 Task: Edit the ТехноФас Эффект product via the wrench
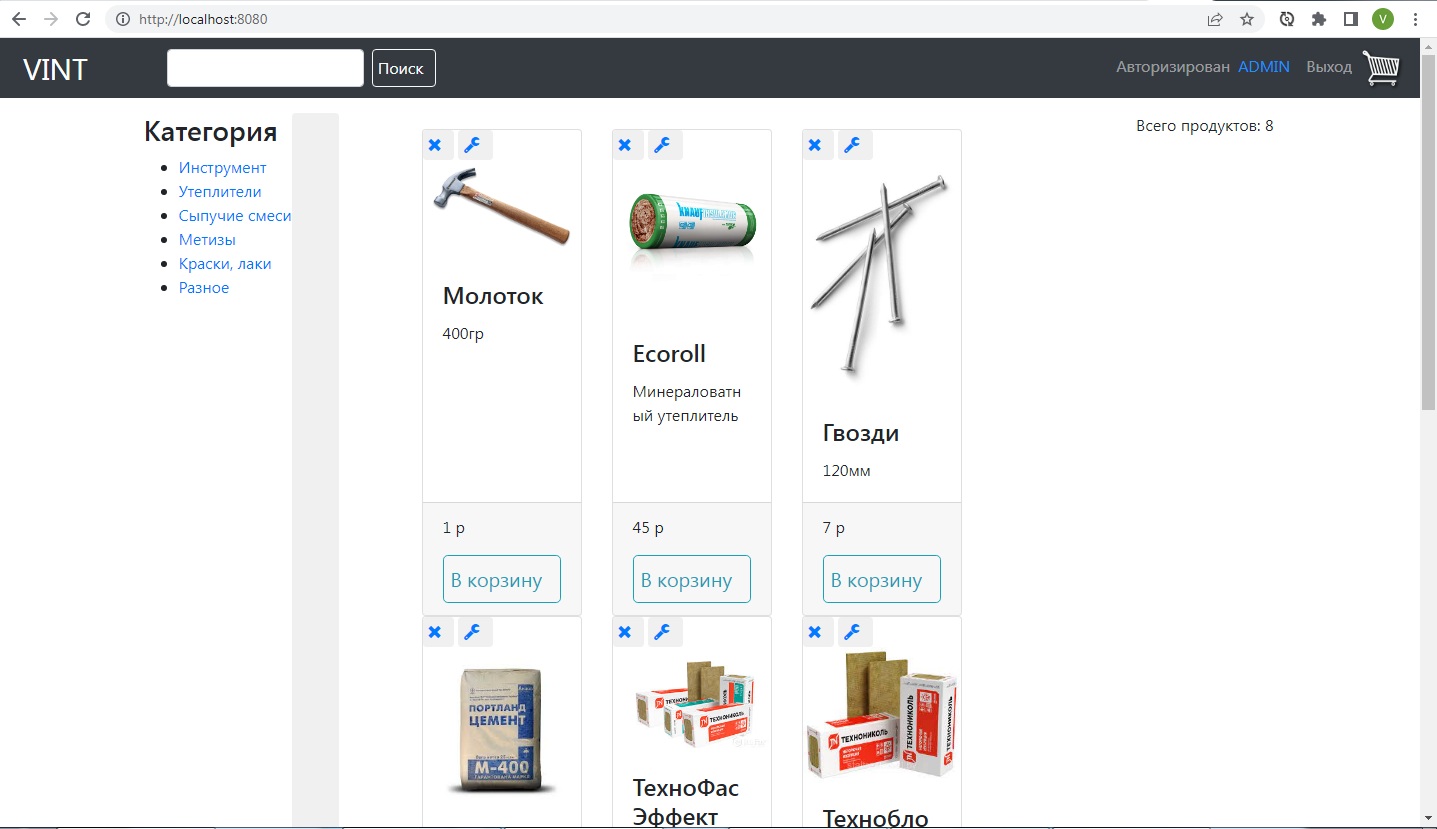pos(664,632)
